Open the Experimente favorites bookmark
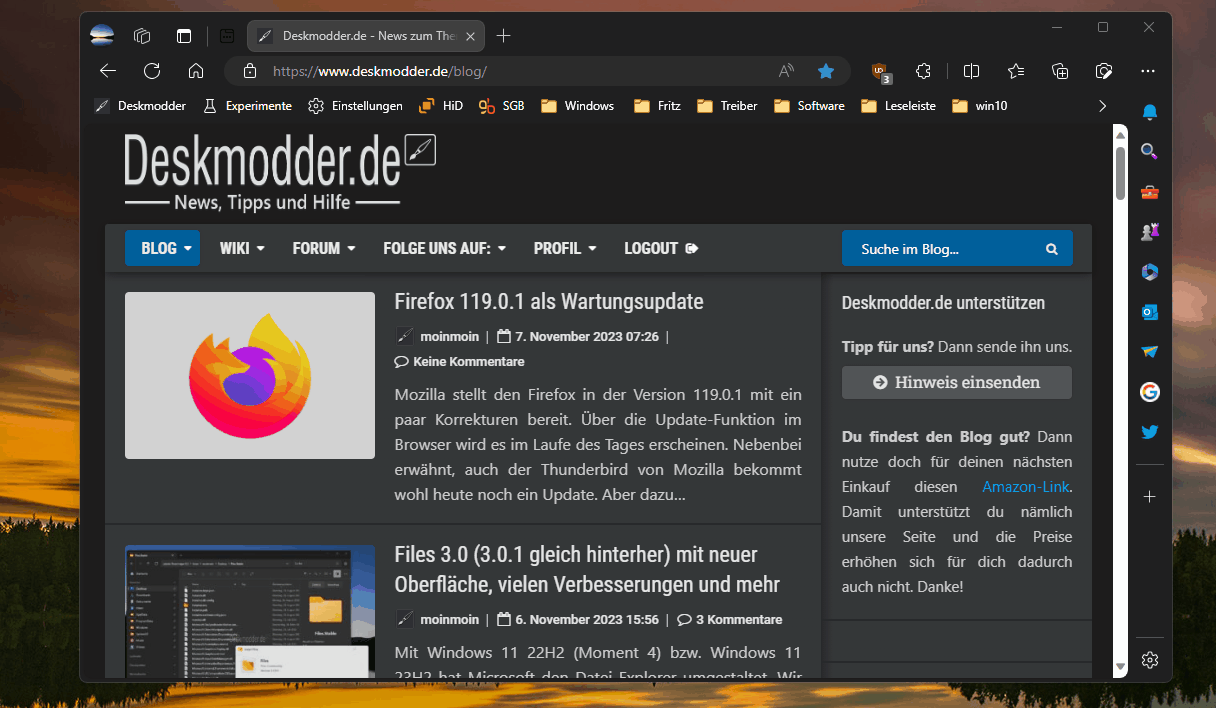The width and height of the screenshot is (1216, 708). tap(247, 105)
